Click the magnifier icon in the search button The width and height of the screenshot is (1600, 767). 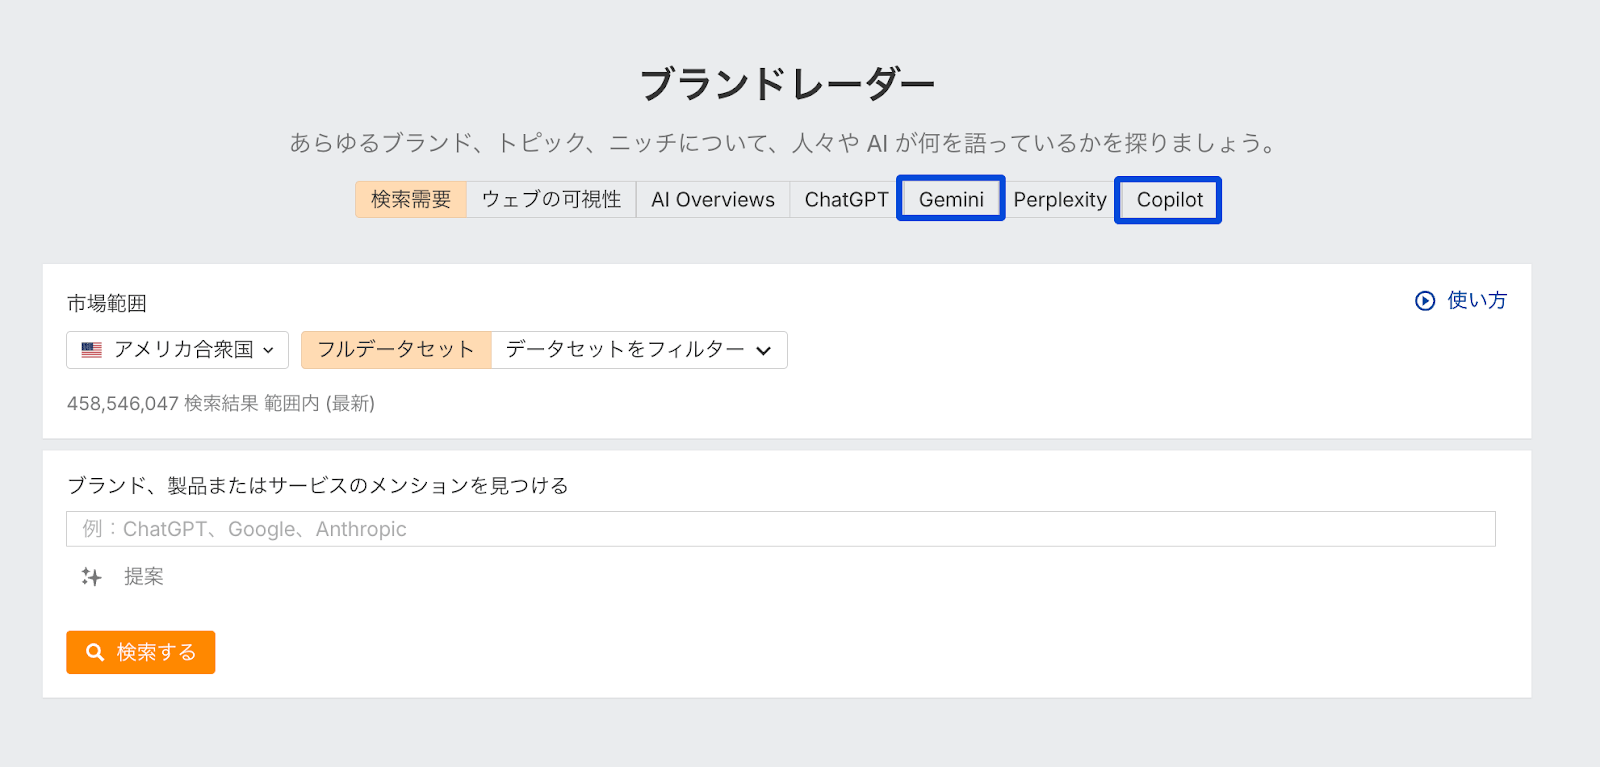point(95,652)
